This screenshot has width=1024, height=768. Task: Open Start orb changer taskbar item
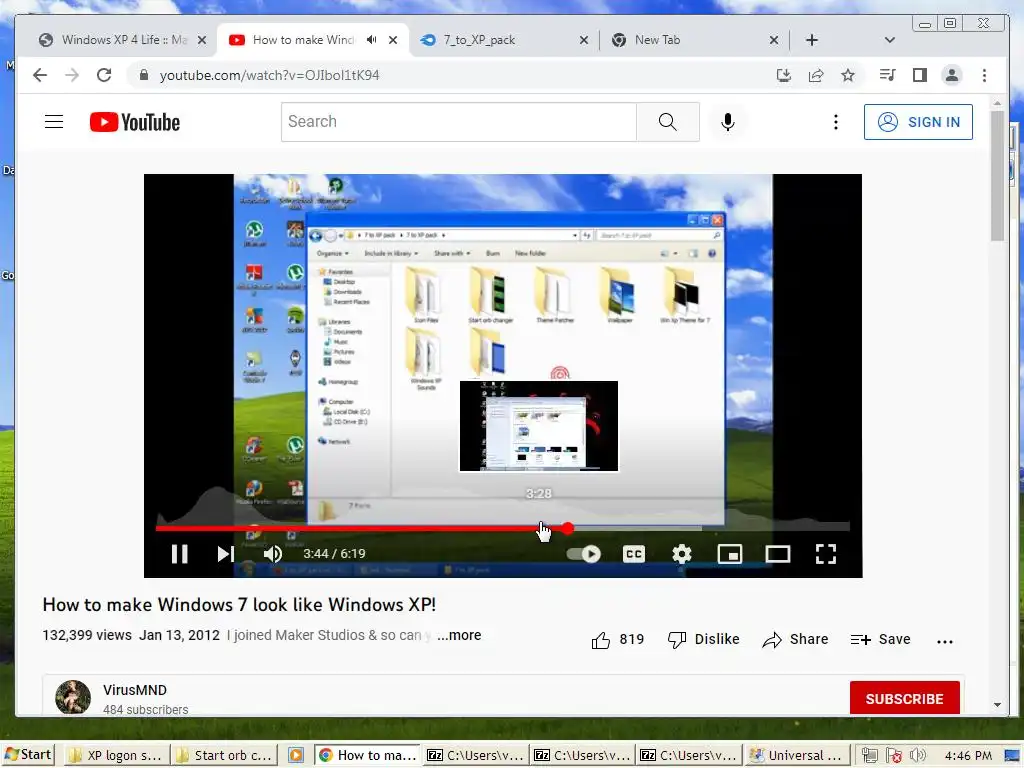coord(225,756)
